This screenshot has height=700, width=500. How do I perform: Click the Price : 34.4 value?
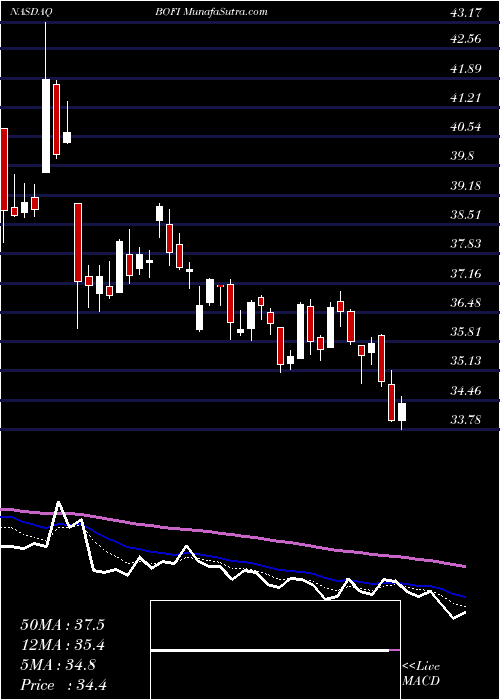(63, 685)
